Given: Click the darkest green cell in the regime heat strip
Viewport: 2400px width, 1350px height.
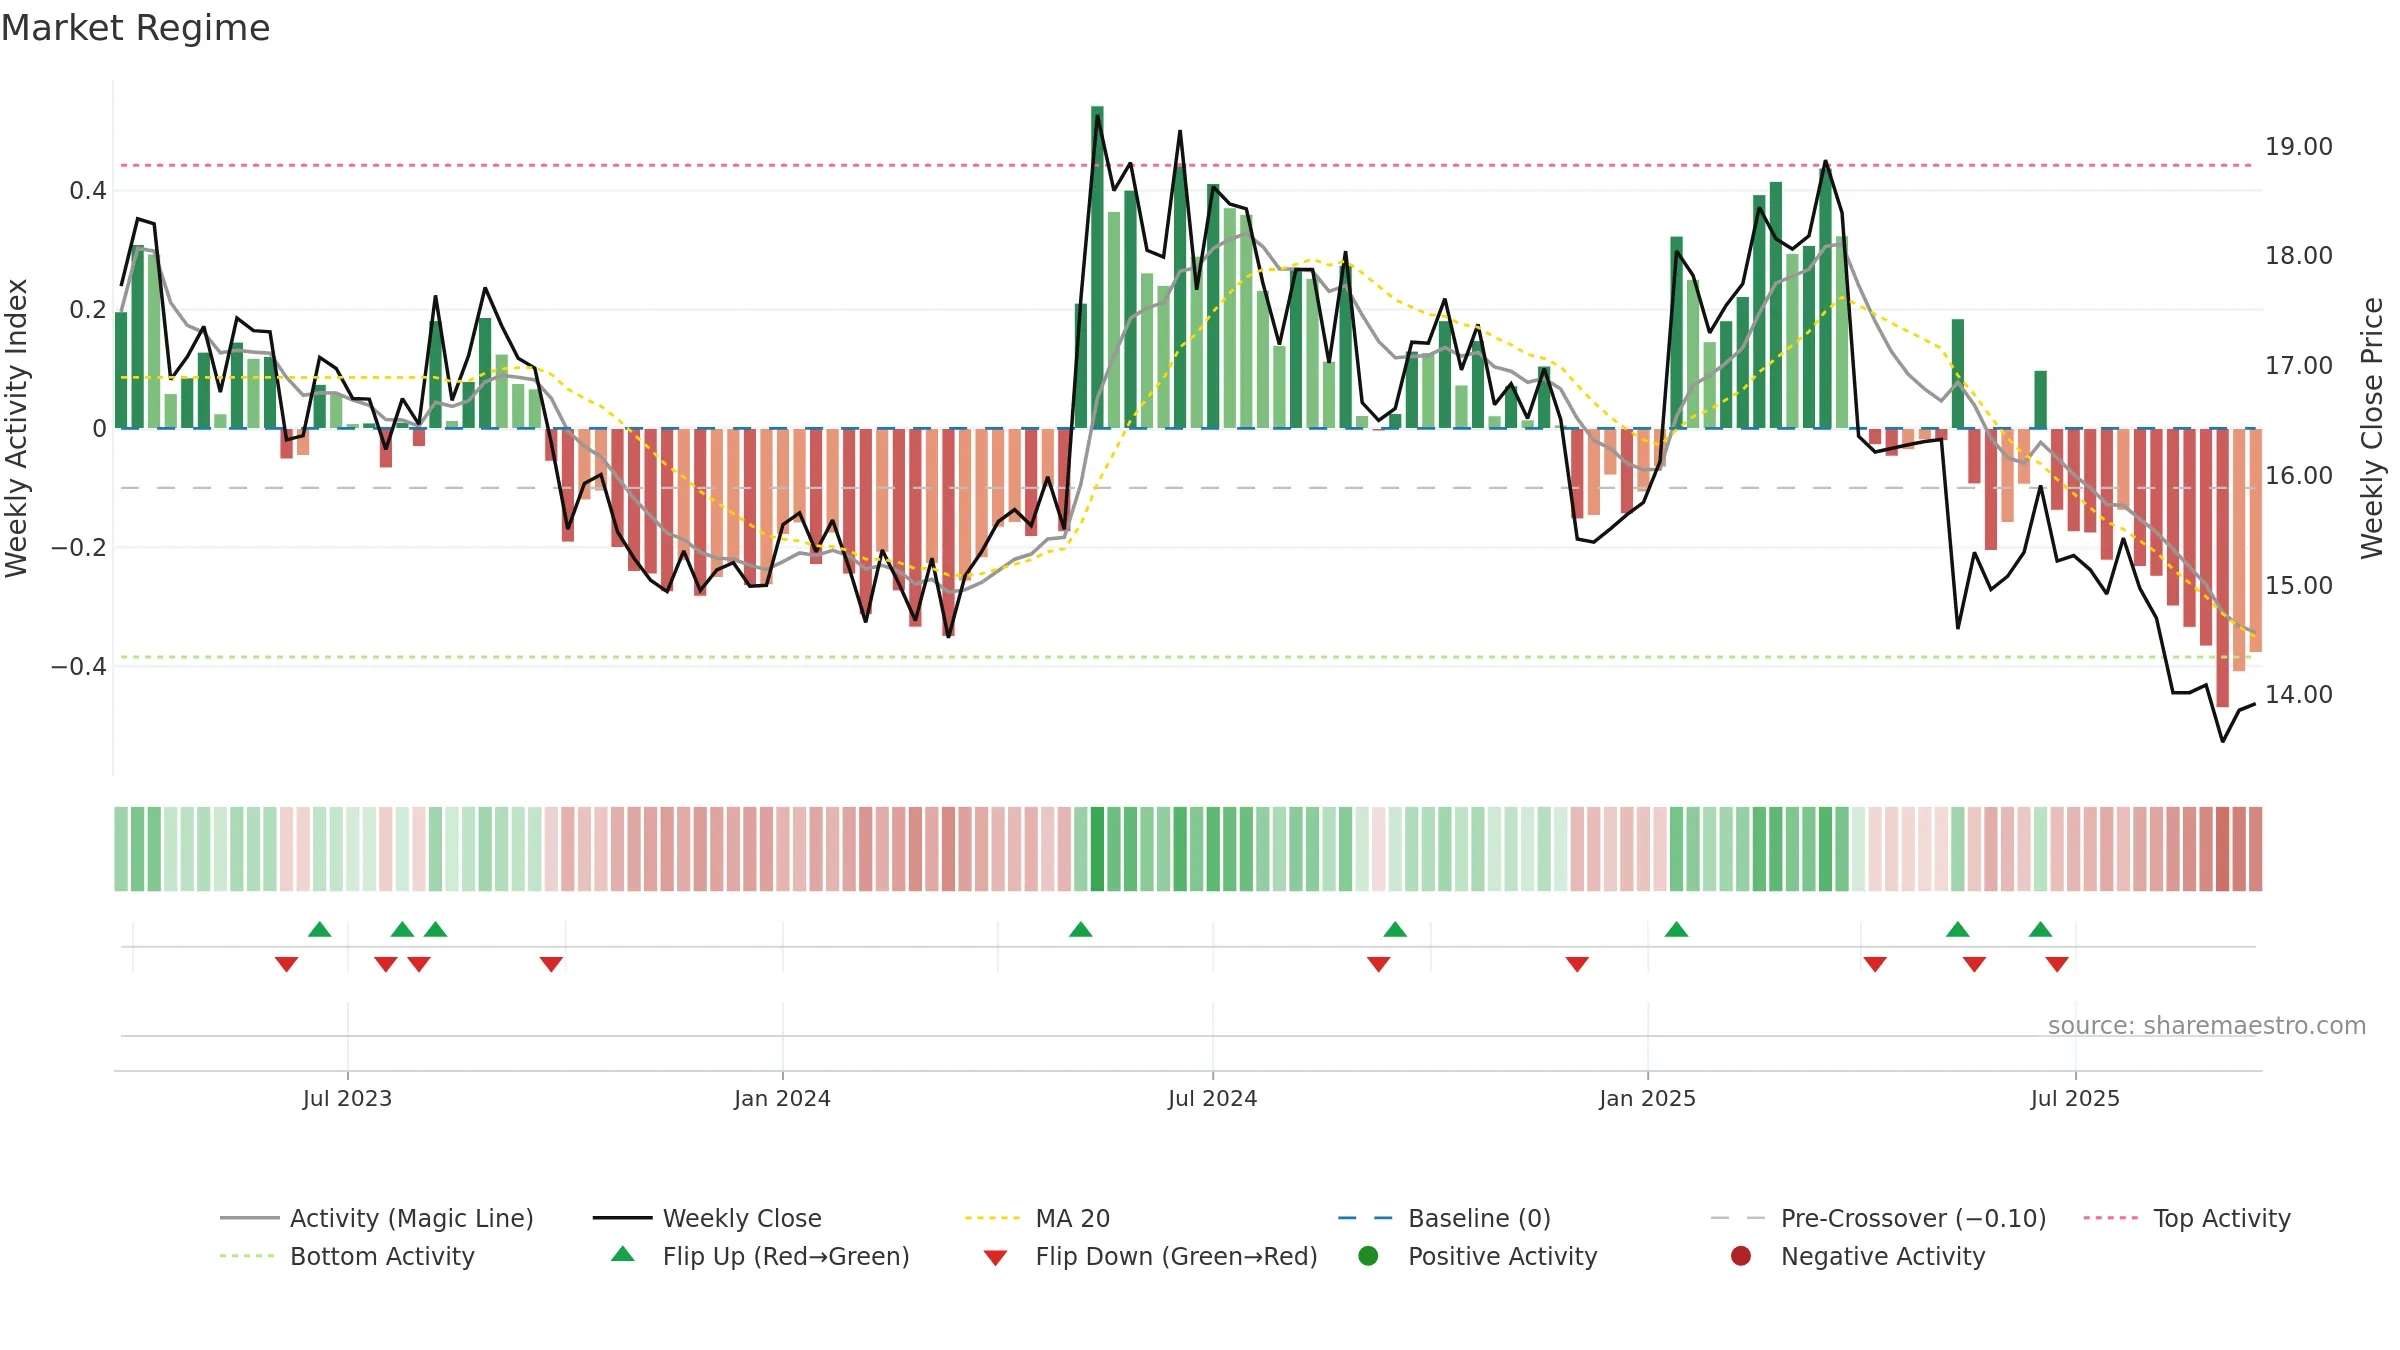Looking at the screenshot, I should coord(1097,849).
